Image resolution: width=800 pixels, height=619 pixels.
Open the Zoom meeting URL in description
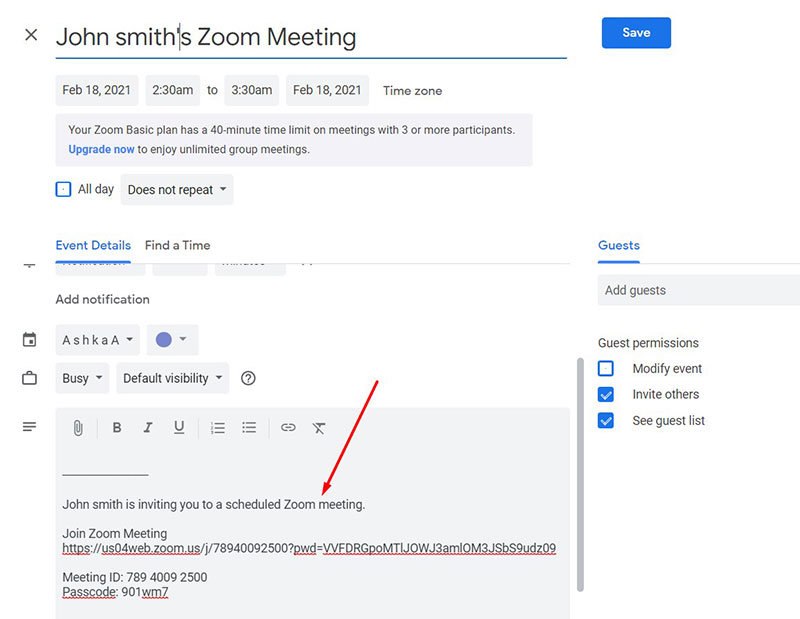(x=309, y=548)
